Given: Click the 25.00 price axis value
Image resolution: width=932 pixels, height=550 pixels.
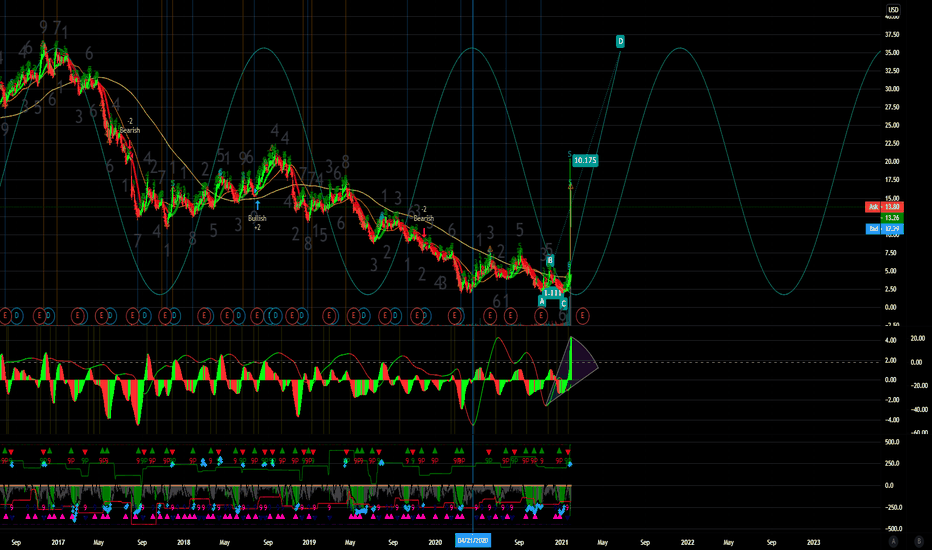Looking at the screenshot, I should pos(892,125).
